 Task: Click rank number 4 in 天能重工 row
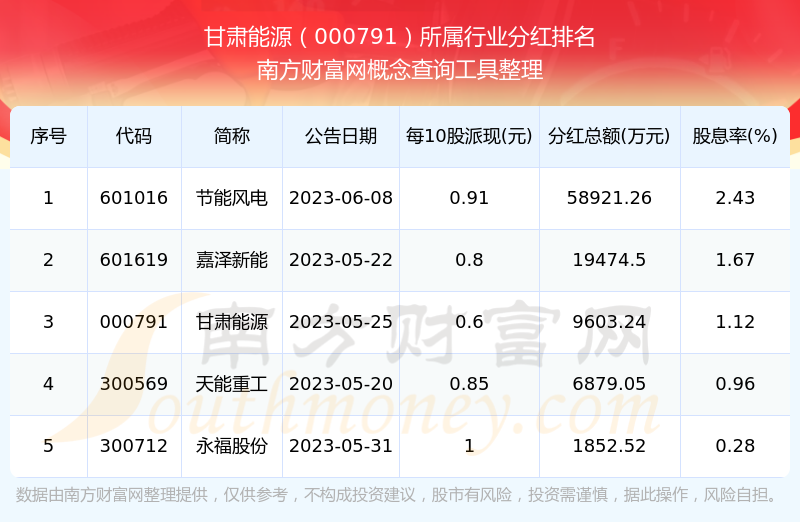[48, 384]
